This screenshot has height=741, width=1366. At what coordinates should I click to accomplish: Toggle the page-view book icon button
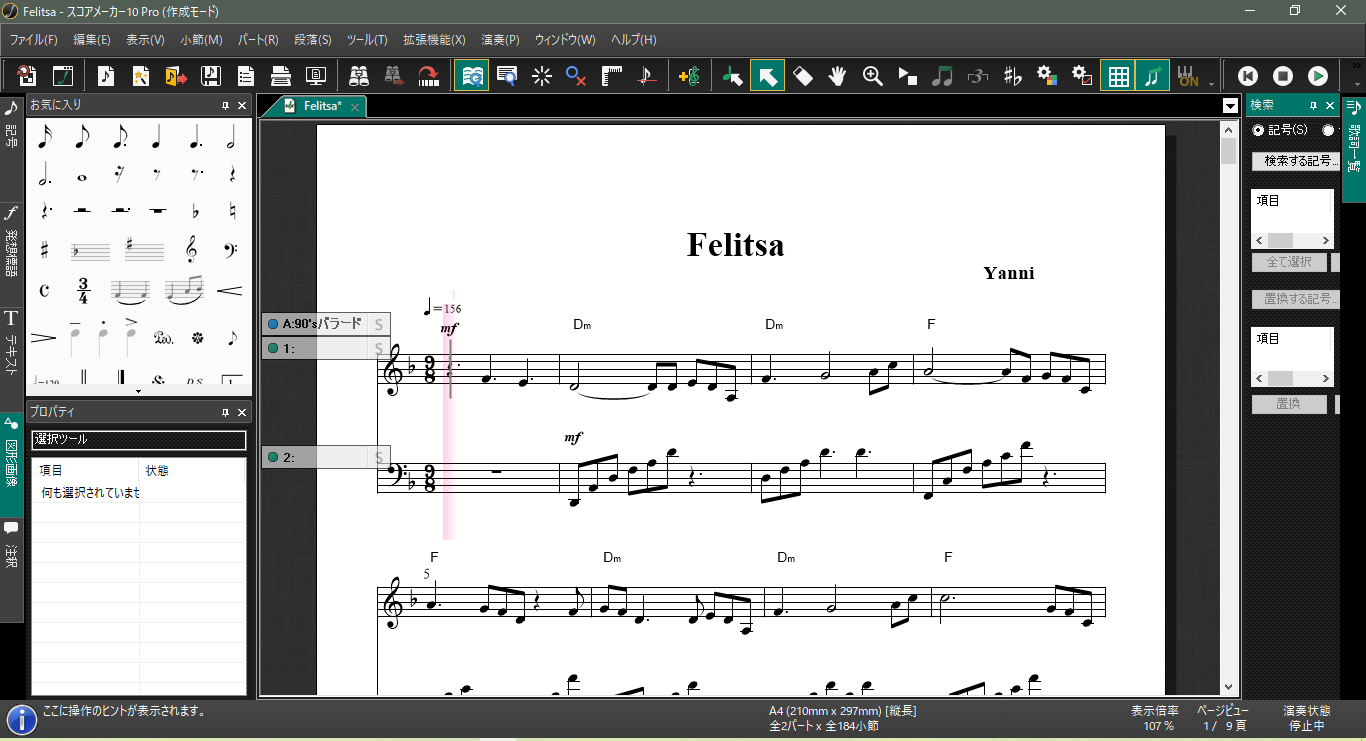click(x=471, y=76)
